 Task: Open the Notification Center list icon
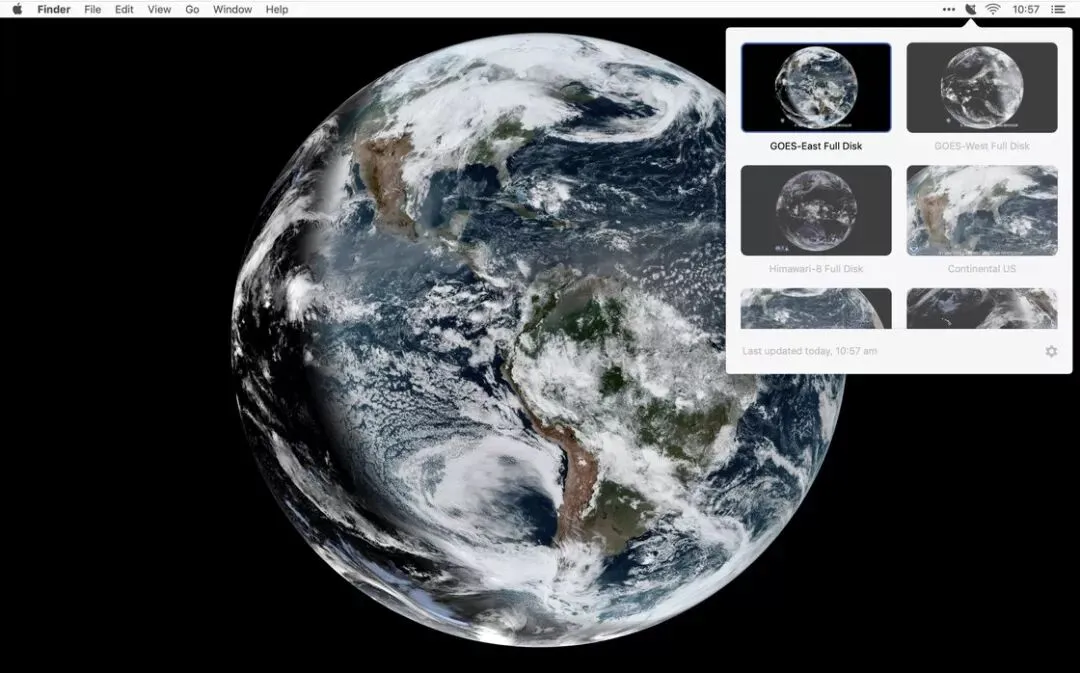pyautogui.click(x=1058, y=10)
